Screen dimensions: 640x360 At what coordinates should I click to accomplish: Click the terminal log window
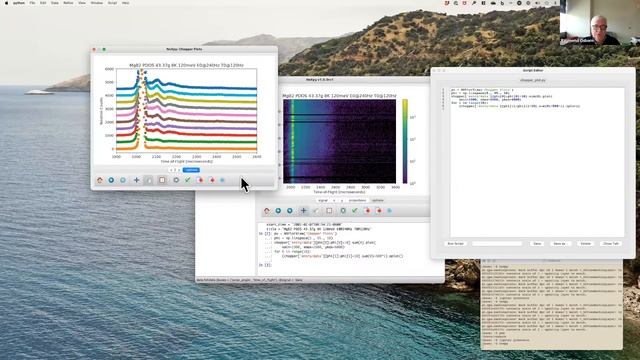551,304
